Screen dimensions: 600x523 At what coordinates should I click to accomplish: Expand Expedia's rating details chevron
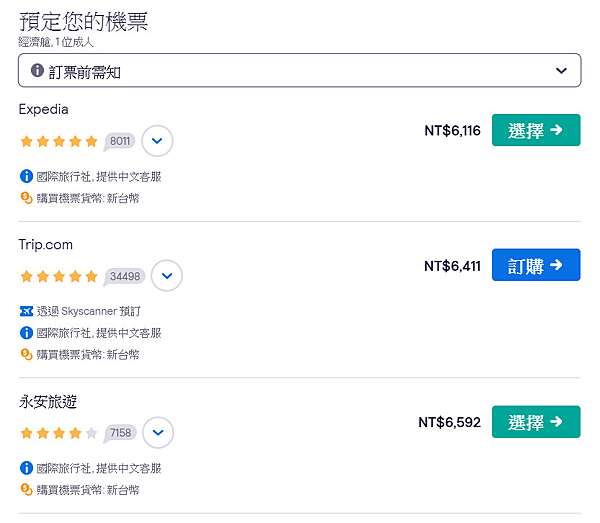(x=157, y=141)
